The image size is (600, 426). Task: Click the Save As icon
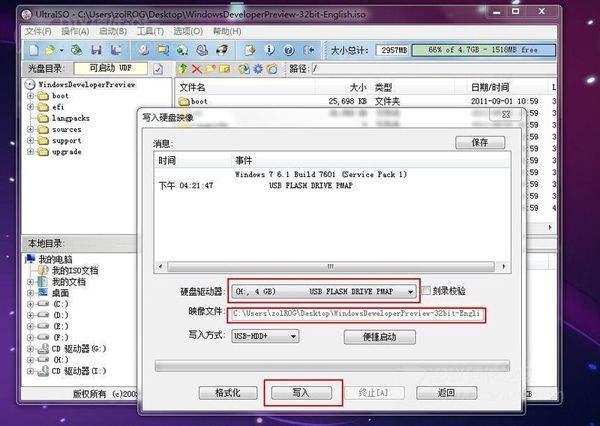pos(116,50)
